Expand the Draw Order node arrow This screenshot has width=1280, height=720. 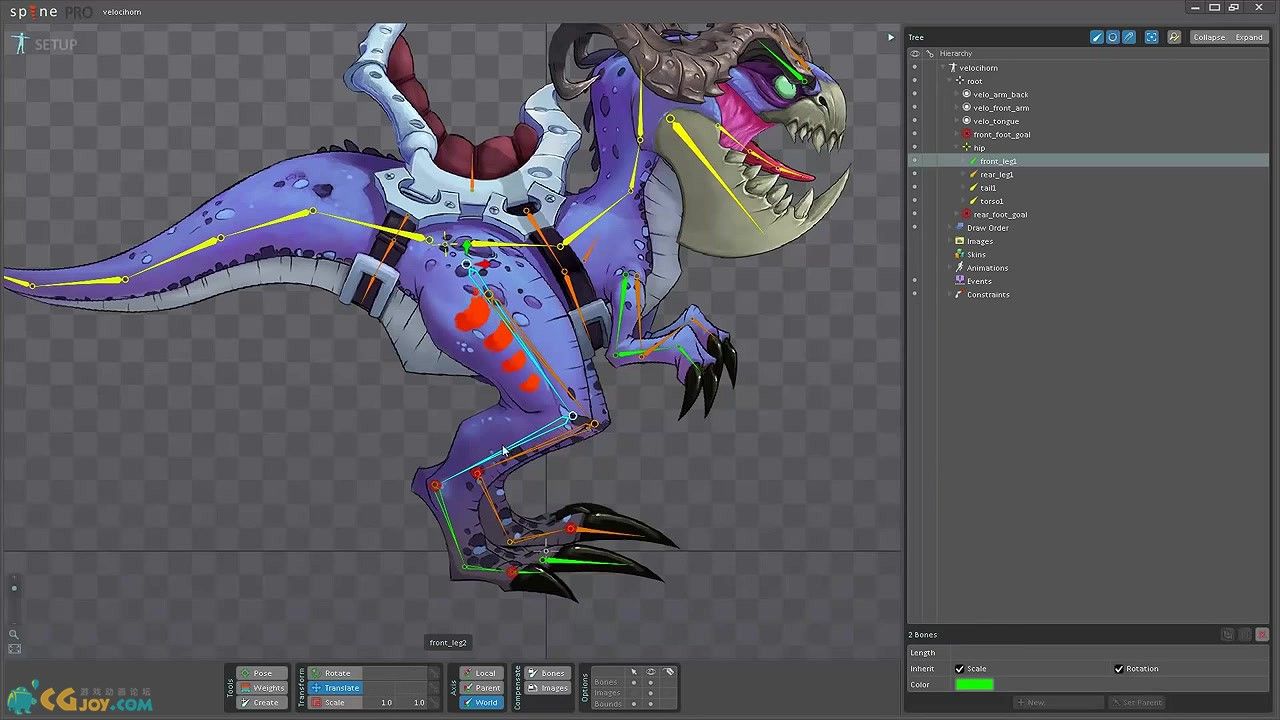[949, 228]
